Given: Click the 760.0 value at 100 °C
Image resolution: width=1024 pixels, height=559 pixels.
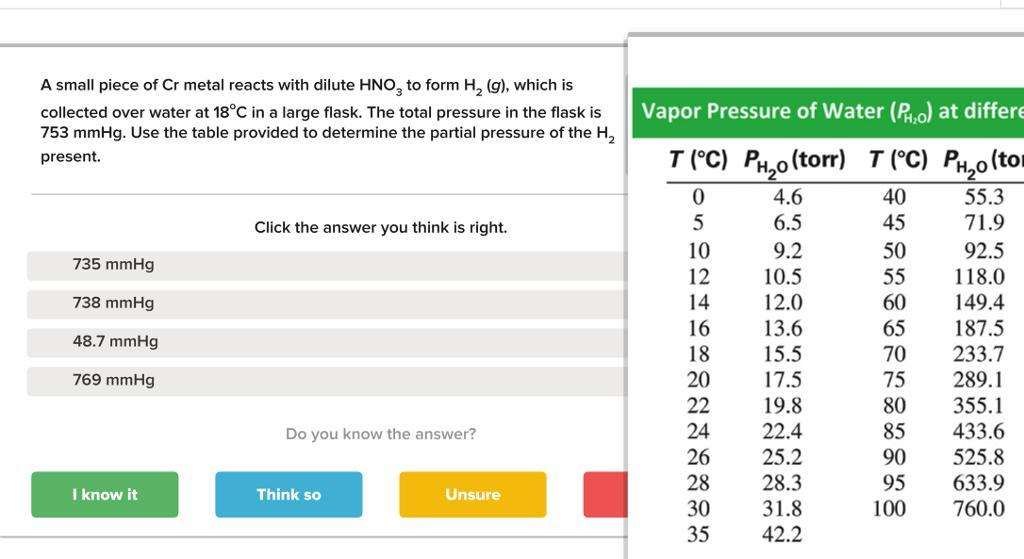Looking at the screenshot, I should (978, 508).
